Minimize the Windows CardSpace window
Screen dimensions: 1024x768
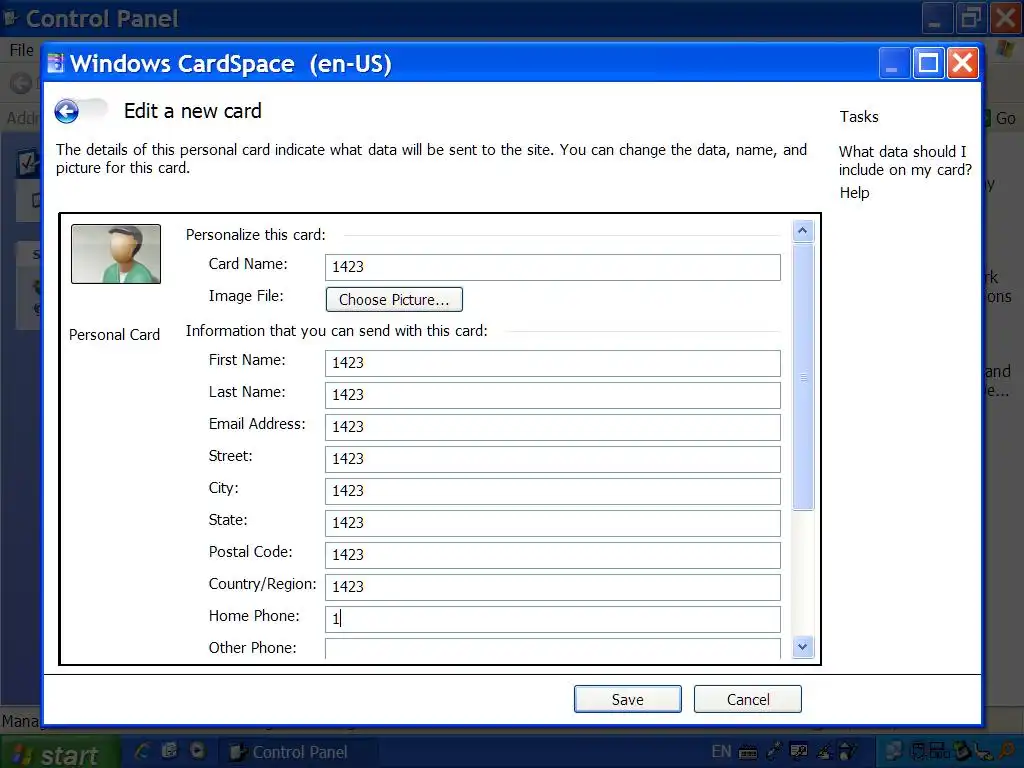(x=893, y=63)
